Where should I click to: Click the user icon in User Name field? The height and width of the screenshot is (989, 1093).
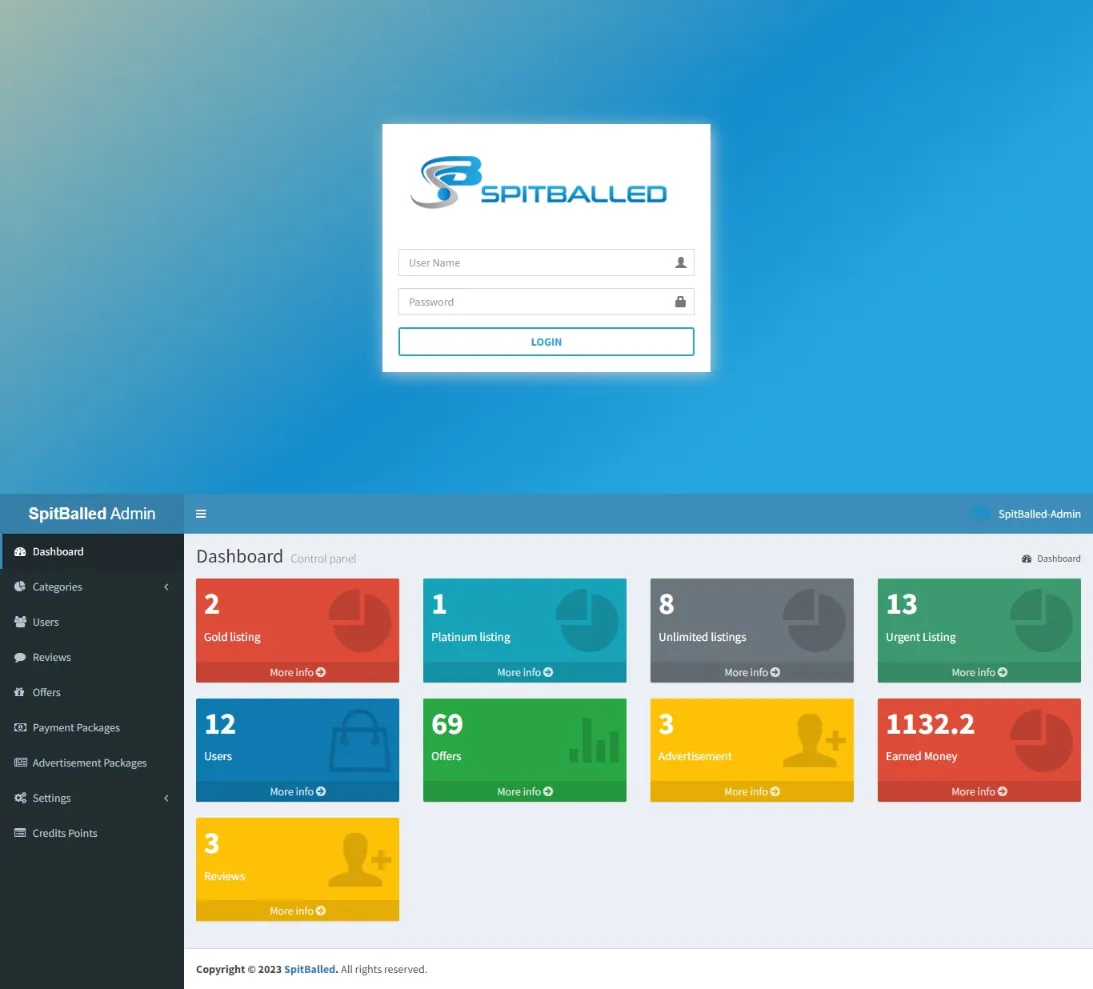point(680,263)
